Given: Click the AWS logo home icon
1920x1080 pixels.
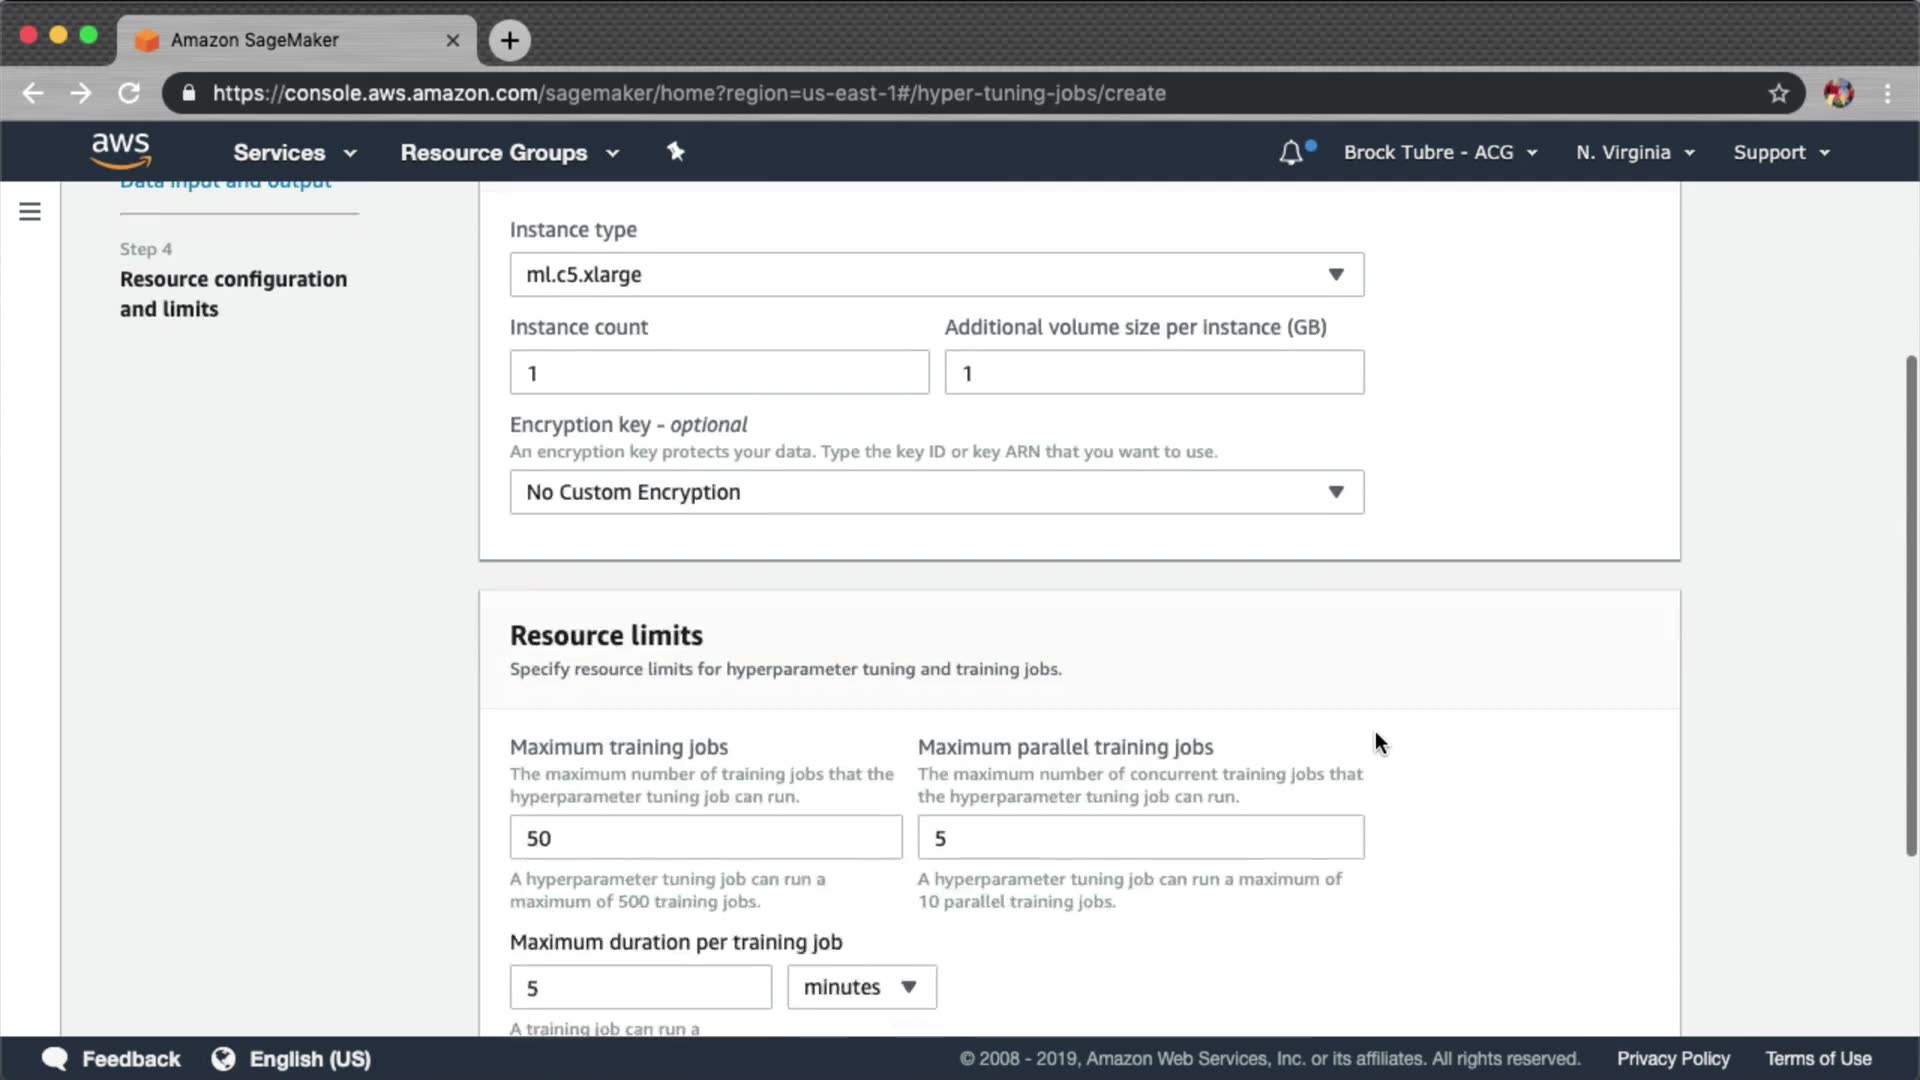Looking at the screenshot, I should [x=121, y=151].
